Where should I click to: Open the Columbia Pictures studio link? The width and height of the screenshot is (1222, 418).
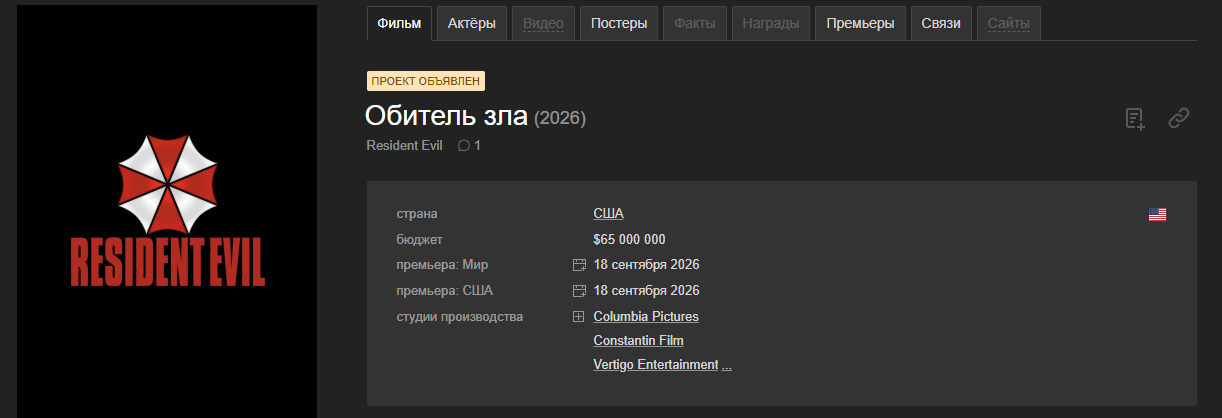[646, 317]
